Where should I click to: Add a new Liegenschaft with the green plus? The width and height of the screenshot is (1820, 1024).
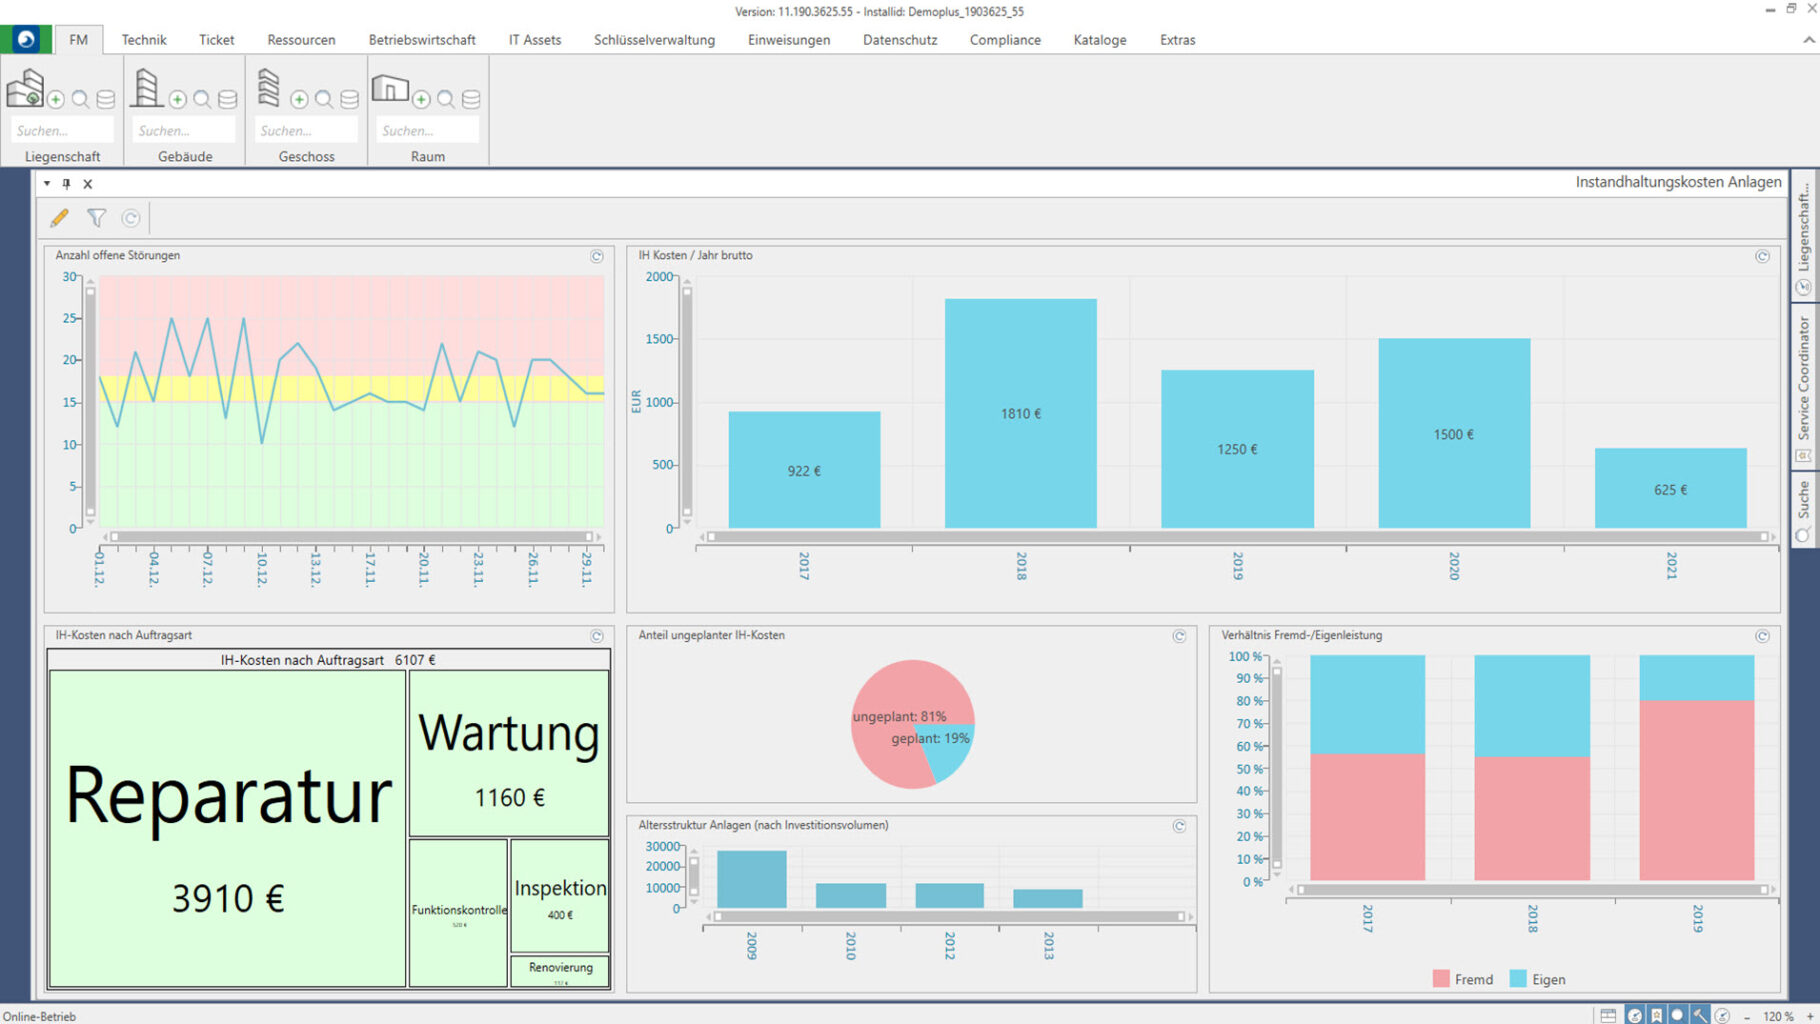[56, 99]
